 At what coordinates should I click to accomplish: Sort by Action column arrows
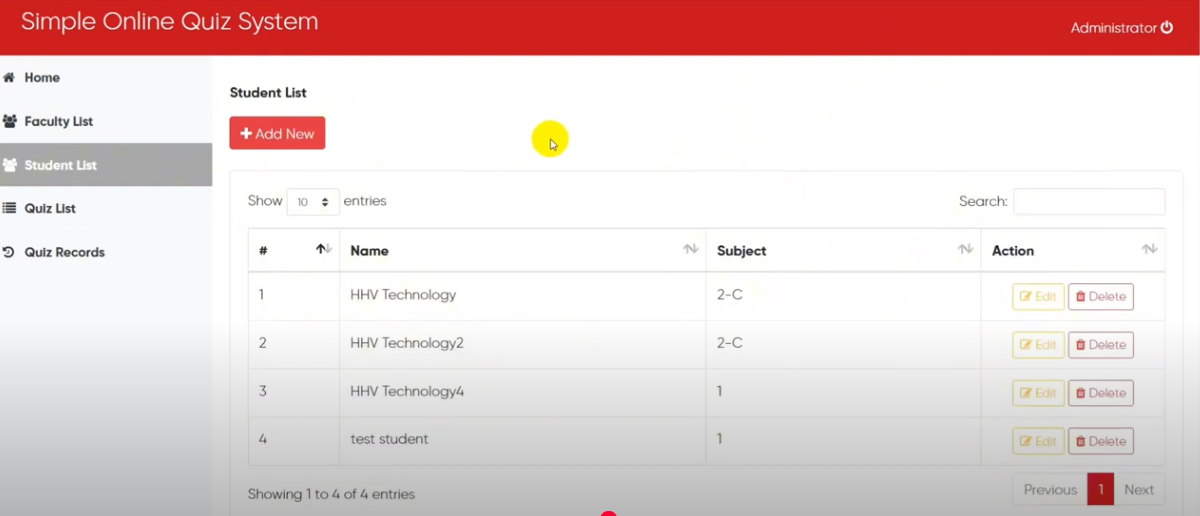point(1149,250)
